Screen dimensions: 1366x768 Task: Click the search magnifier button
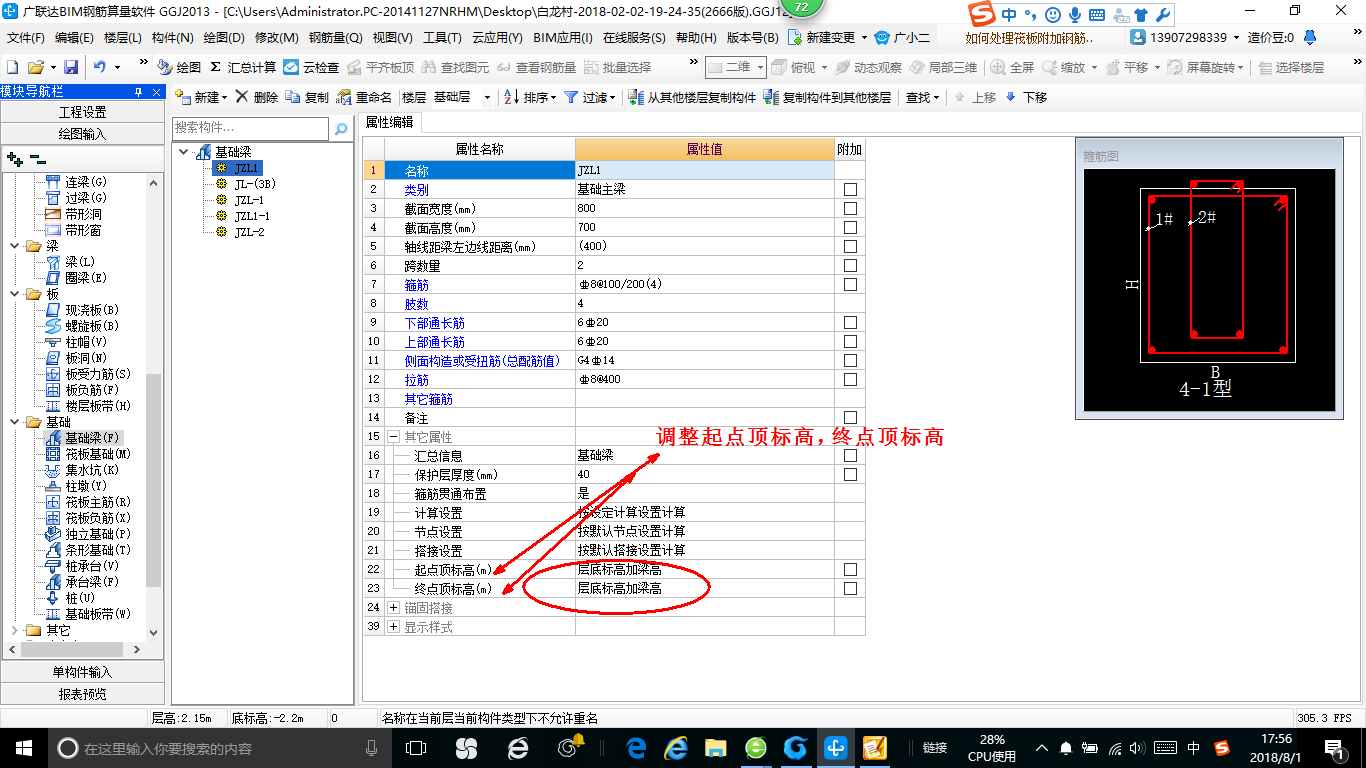click(341, 128)
